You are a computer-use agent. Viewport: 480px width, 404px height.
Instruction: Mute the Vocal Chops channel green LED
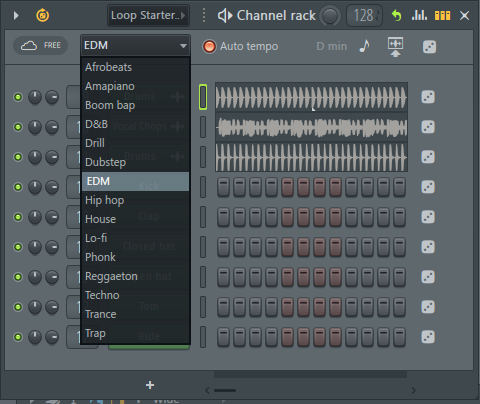coord(18,127)
